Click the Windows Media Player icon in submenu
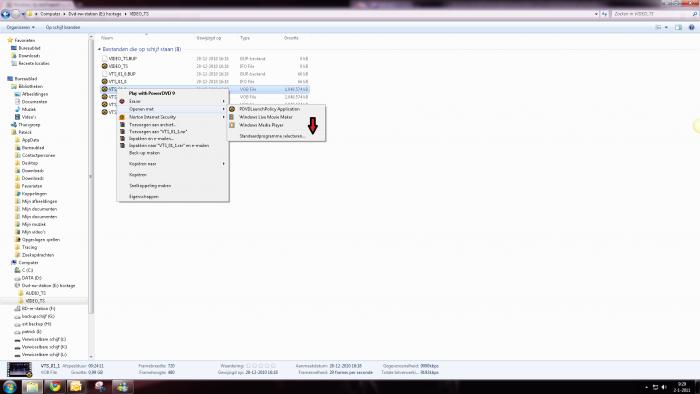Image resolution: width=700 pixels, height=394 pixels. pyautogui.click(x=232, y=125)
